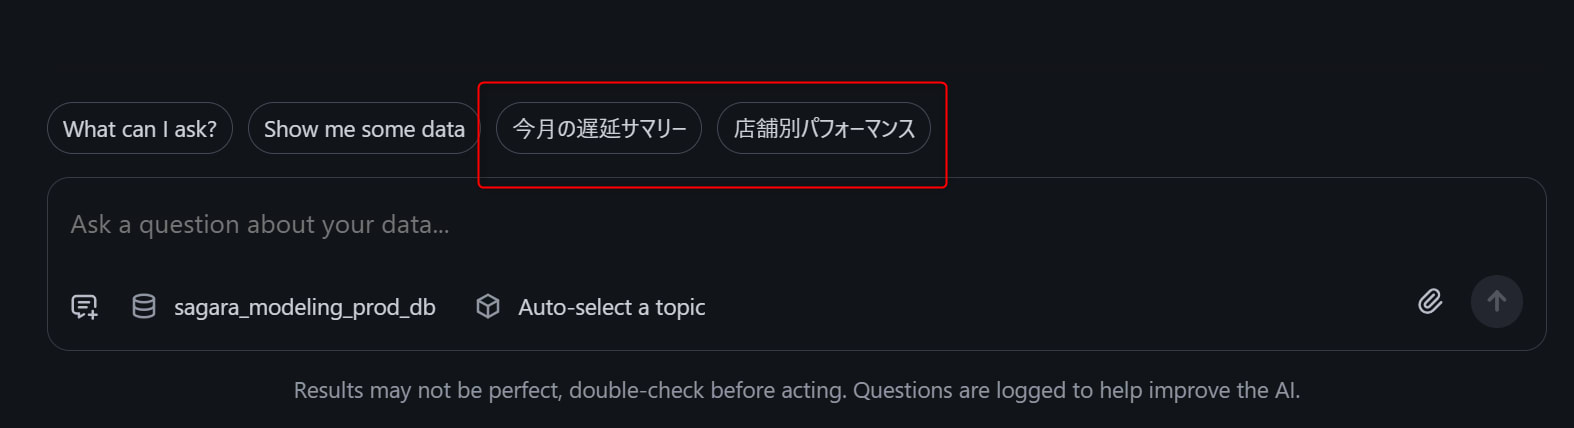
Task: Open the file attachment clip icon
Action: pyautogui.click(x=1430, y=301)
